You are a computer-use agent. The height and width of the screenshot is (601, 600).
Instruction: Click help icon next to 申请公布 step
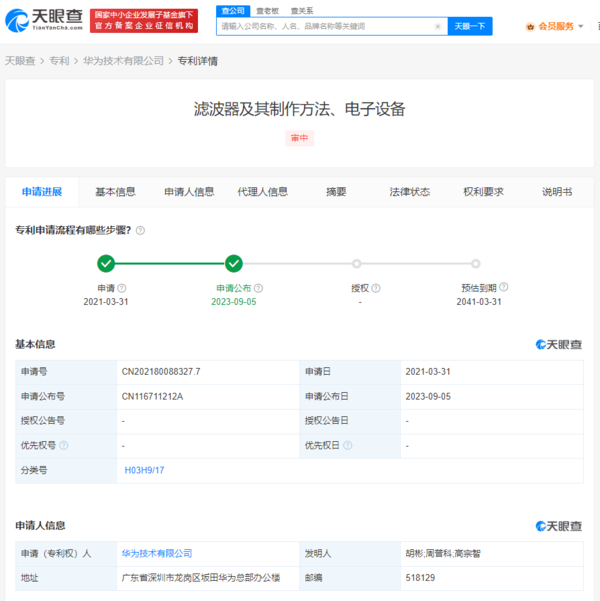coord(259,288)
